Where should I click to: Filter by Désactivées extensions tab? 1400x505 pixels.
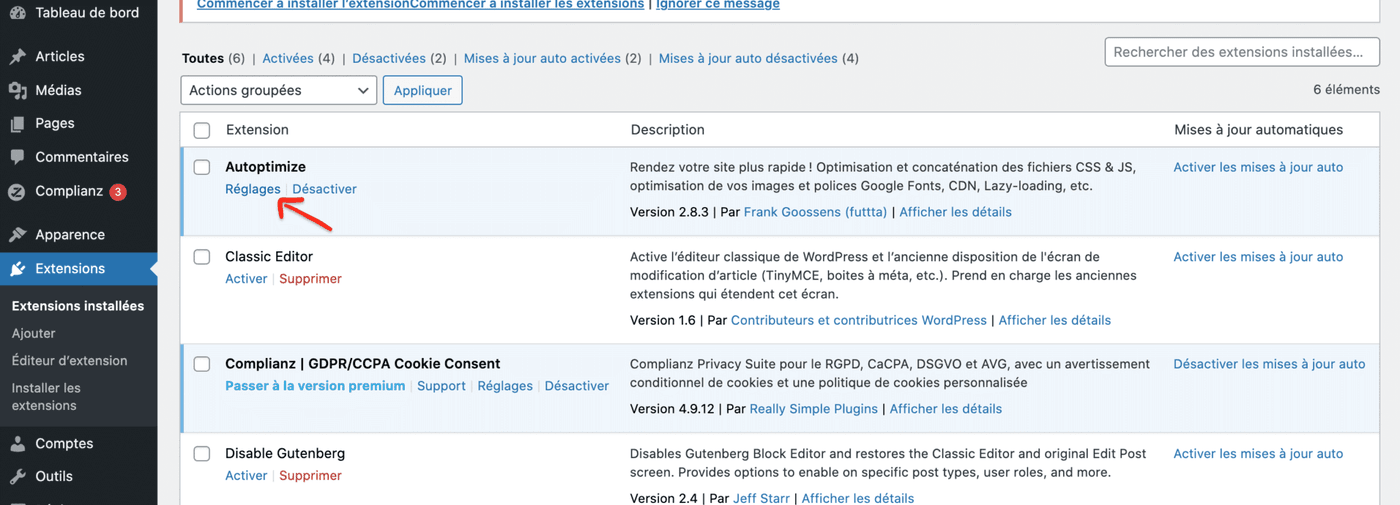pos(389,59)
